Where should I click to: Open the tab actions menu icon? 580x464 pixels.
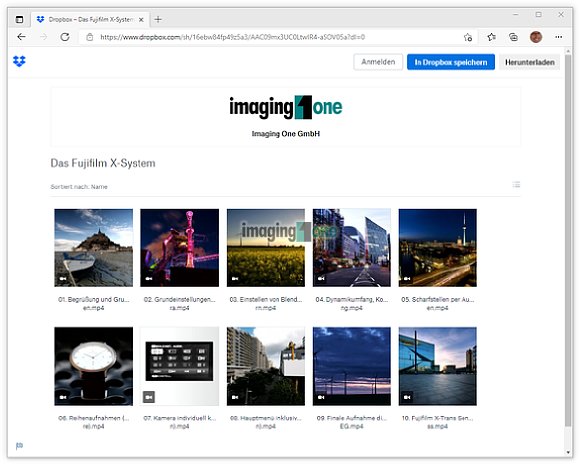click(x=19, y=20)
